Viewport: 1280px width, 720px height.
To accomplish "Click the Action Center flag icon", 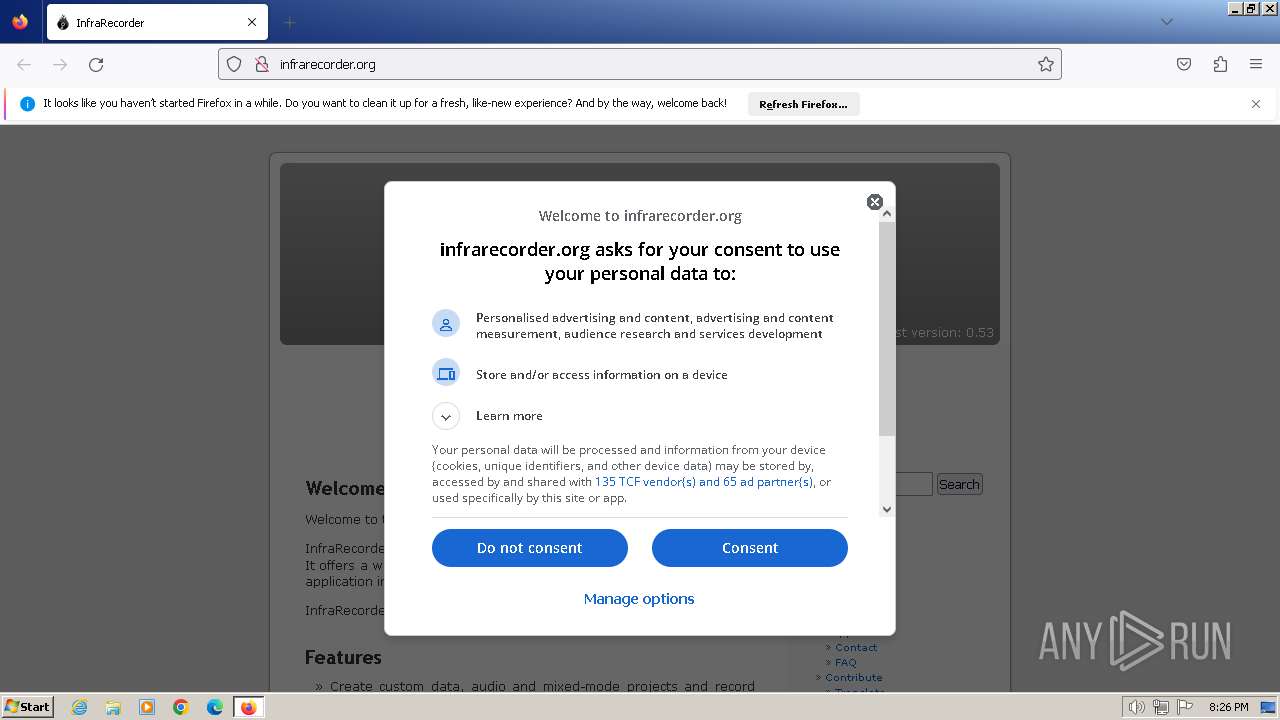I will [1185, 707].
